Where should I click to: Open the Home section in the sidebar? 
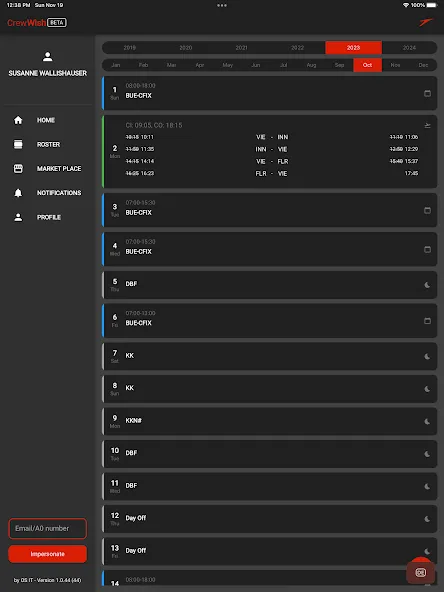pyautogui.click(x=46, y=120)
